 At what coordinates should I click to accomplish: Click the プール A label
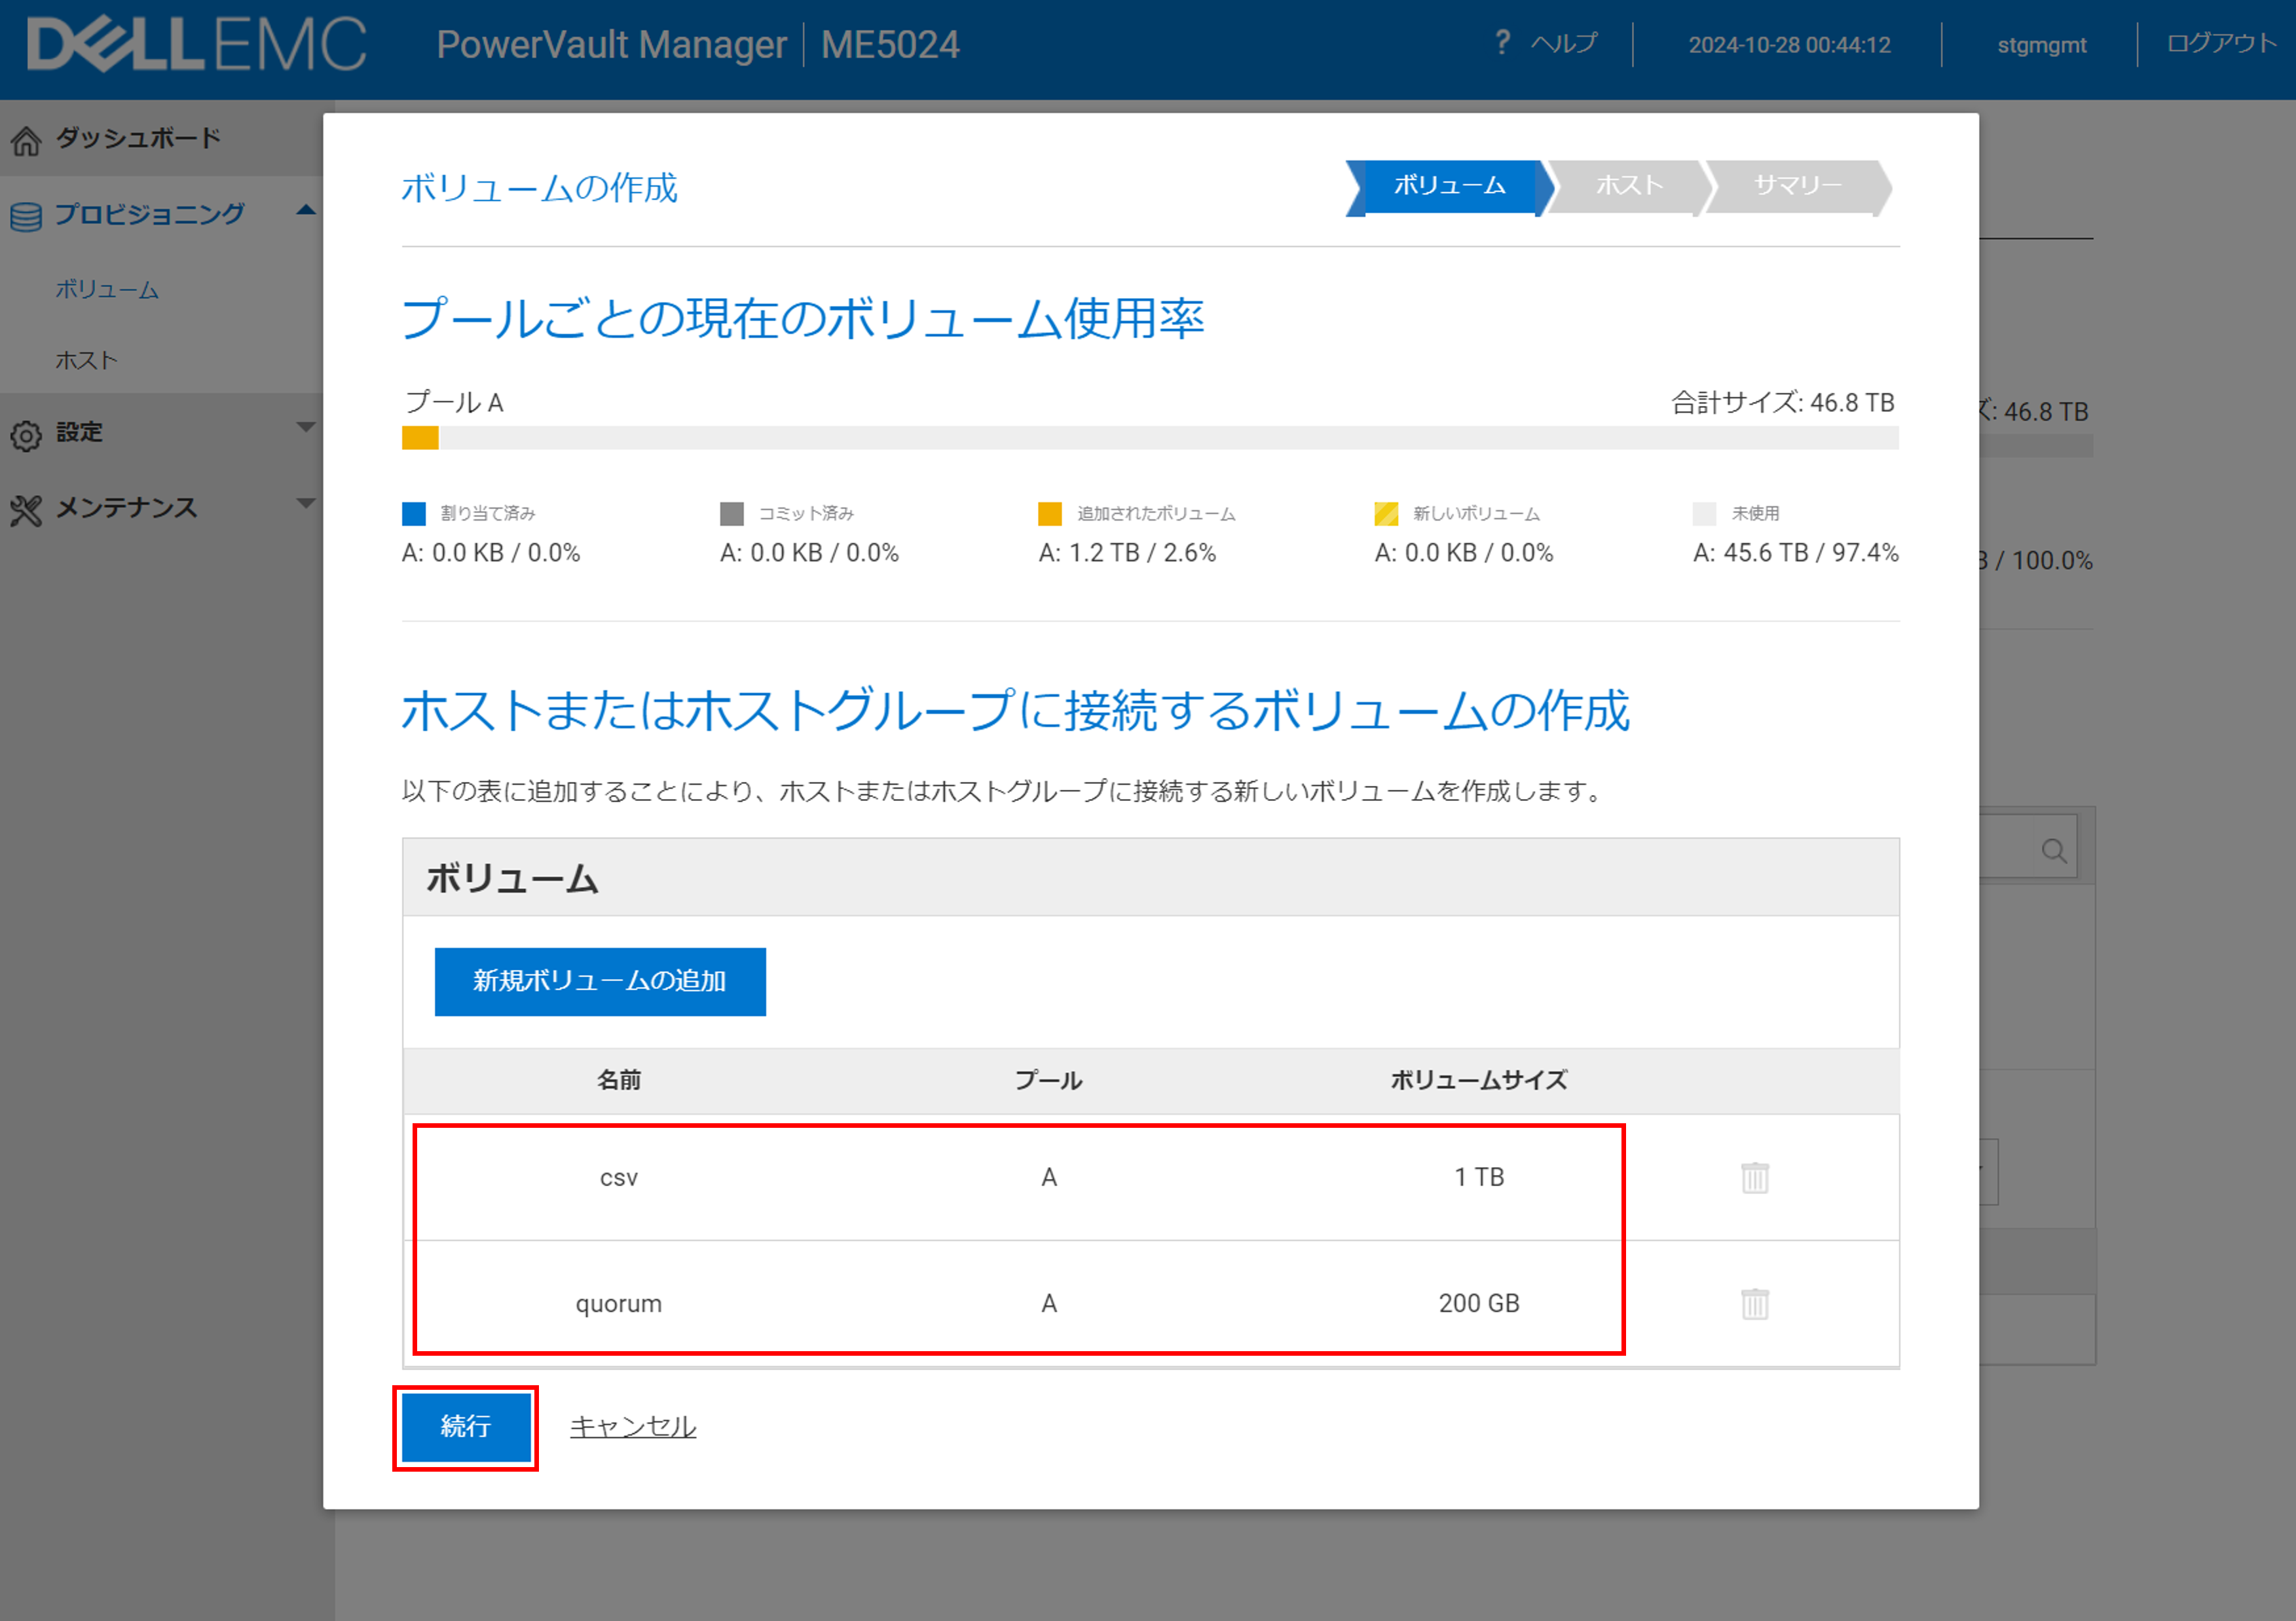[454, 402]
